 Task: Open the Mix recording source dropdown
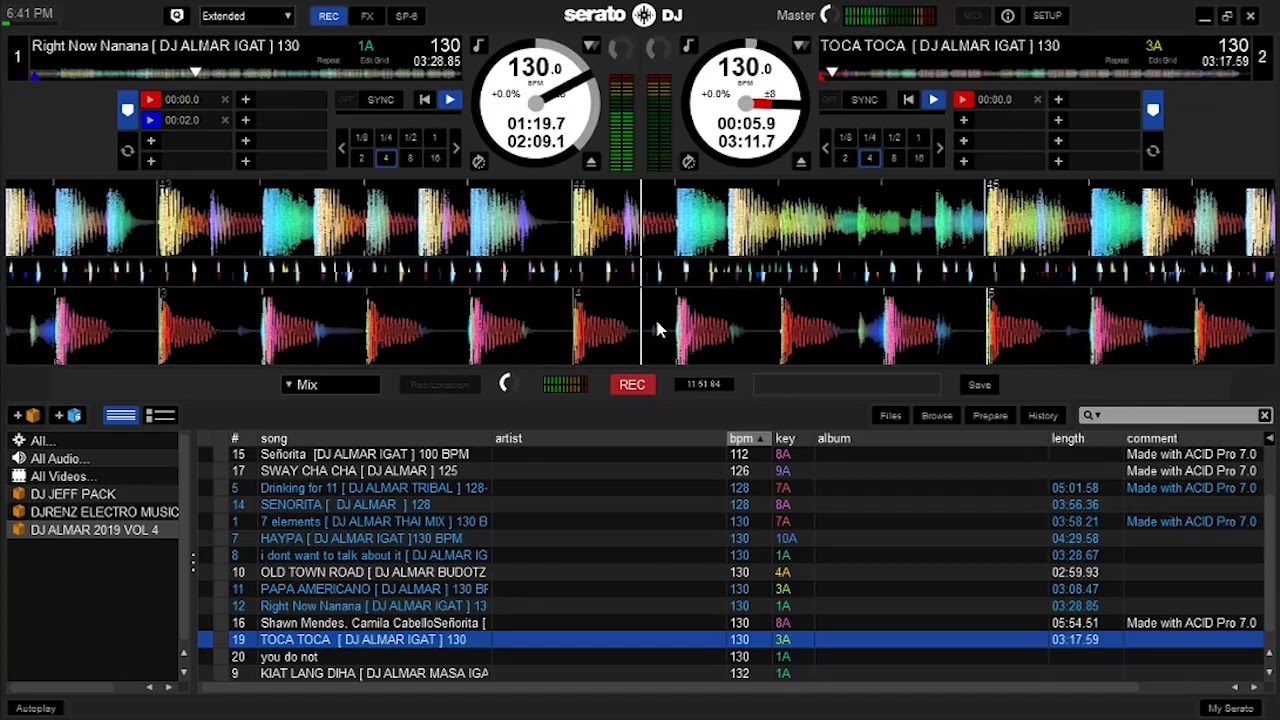click(330, 385)
